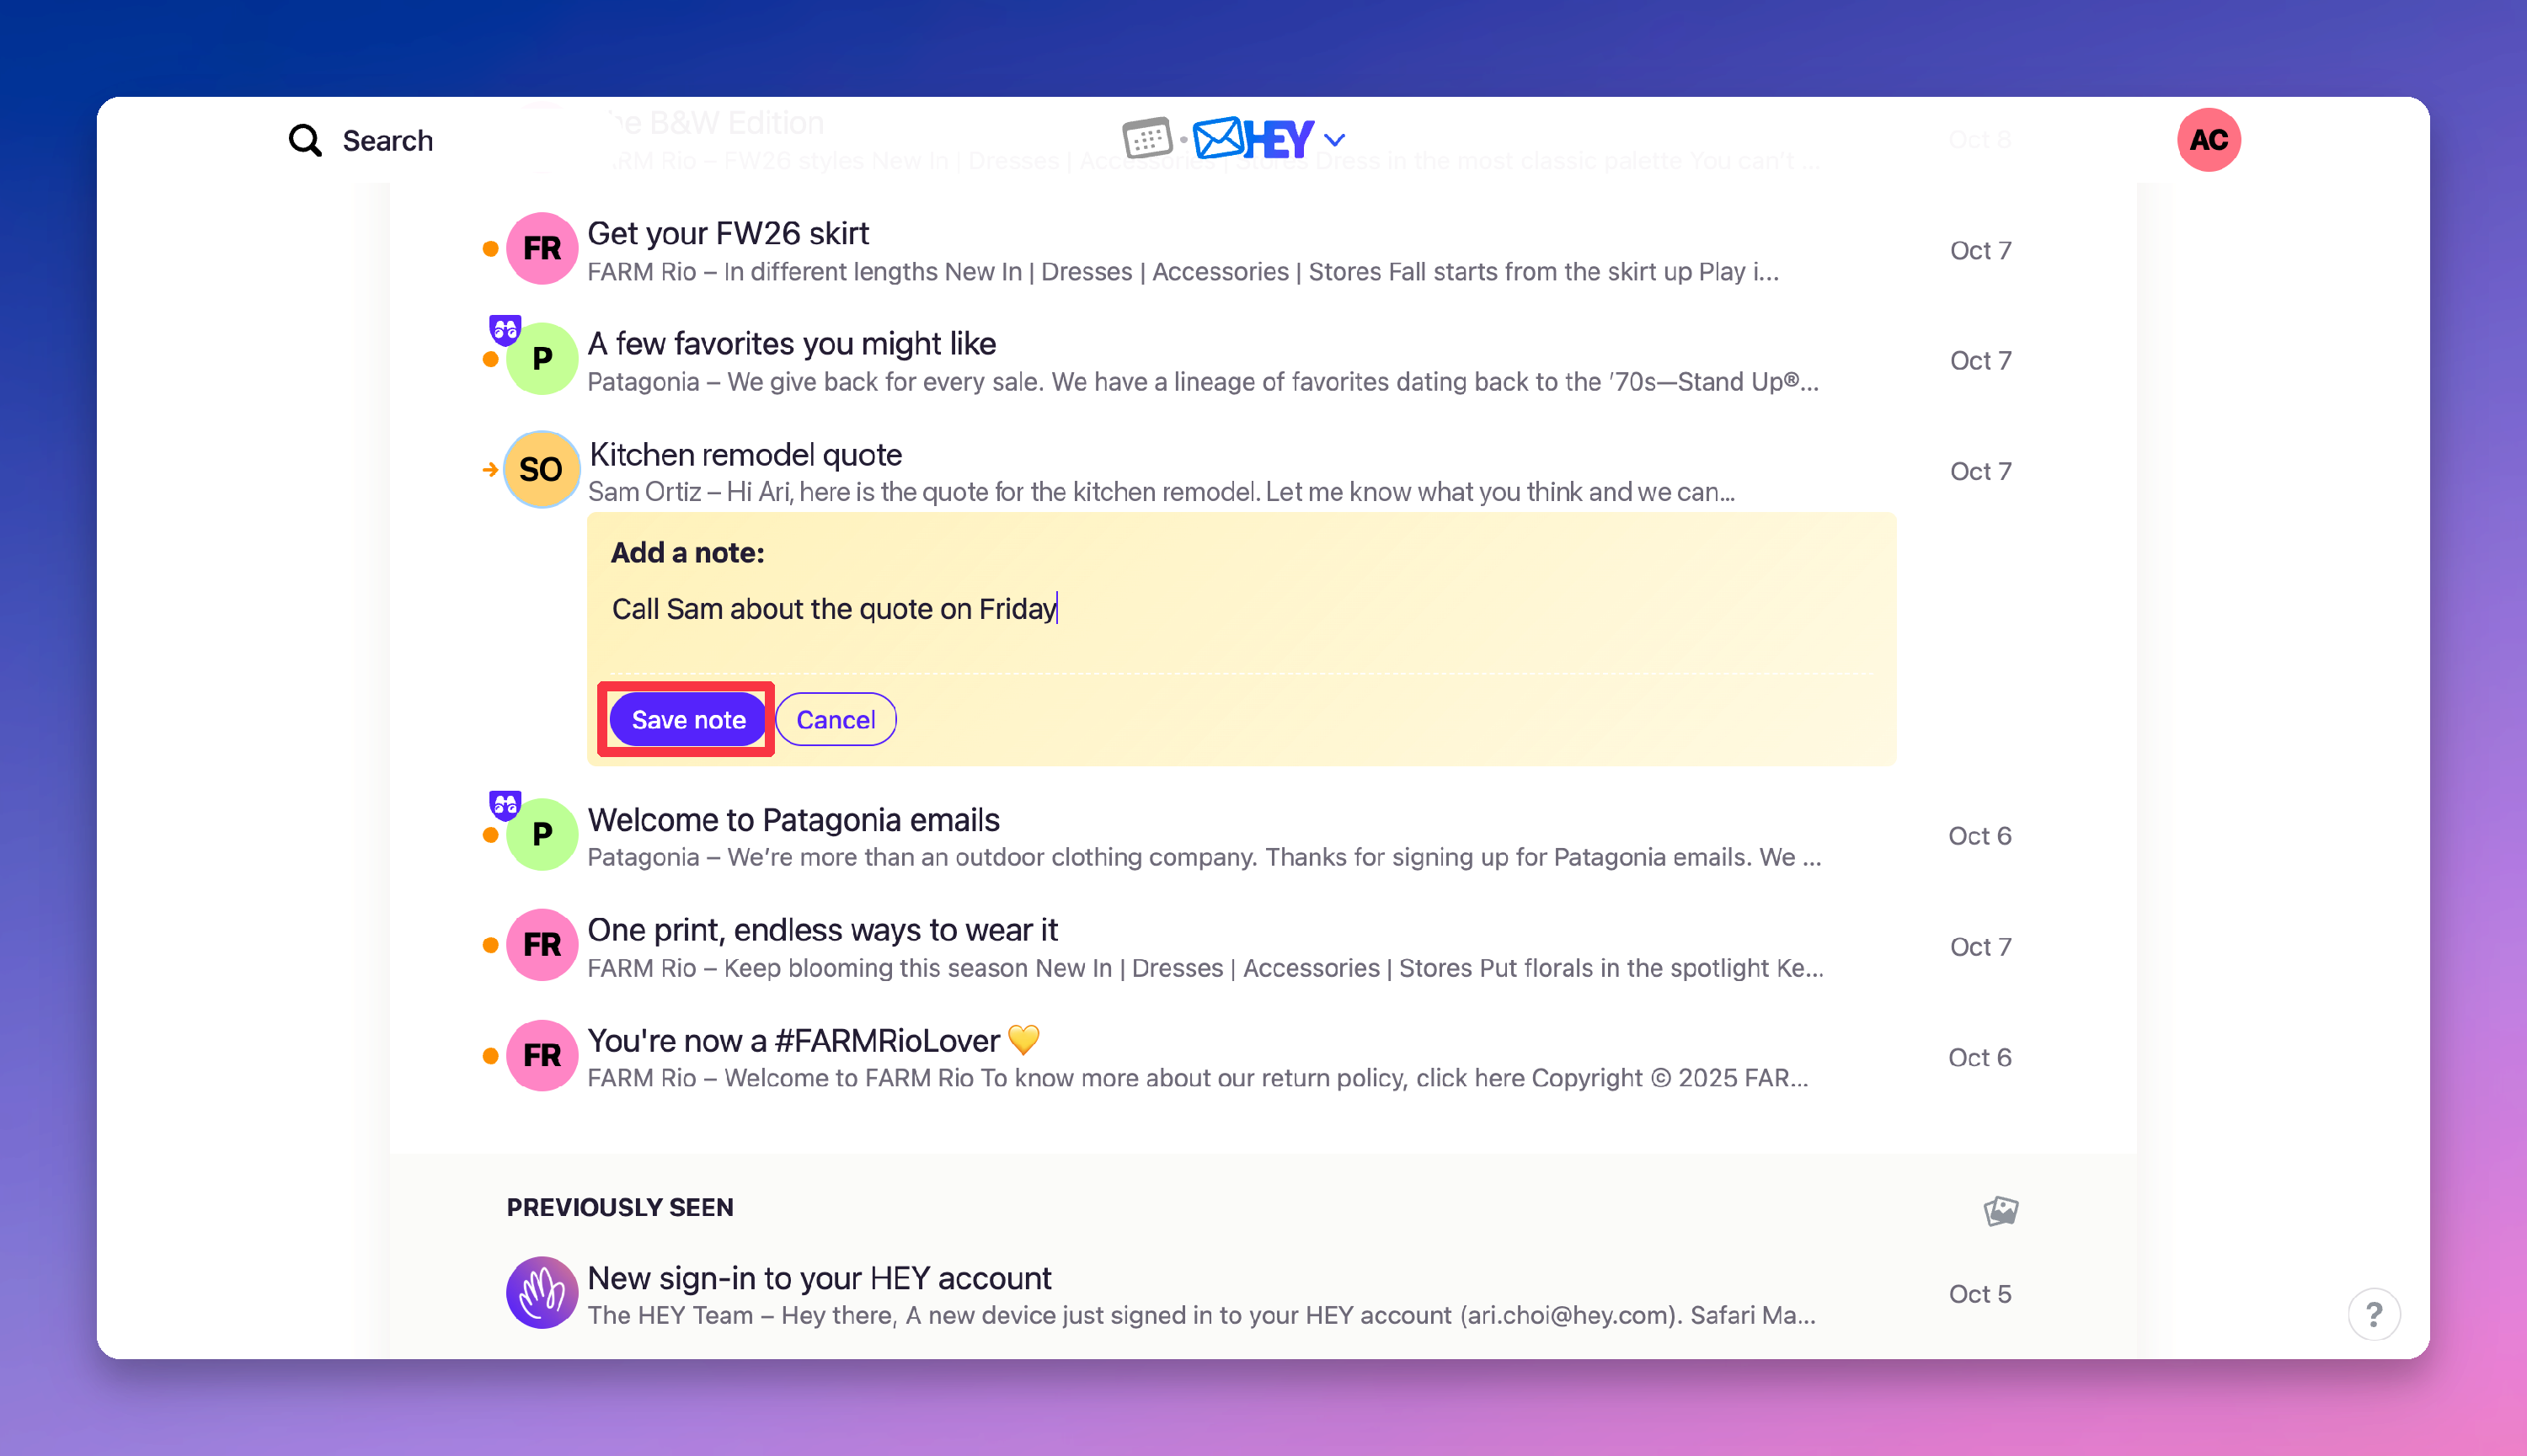The image size is (2527, 1456).
Task: Click the P avatar on favorites email
Action: point(542,358)
